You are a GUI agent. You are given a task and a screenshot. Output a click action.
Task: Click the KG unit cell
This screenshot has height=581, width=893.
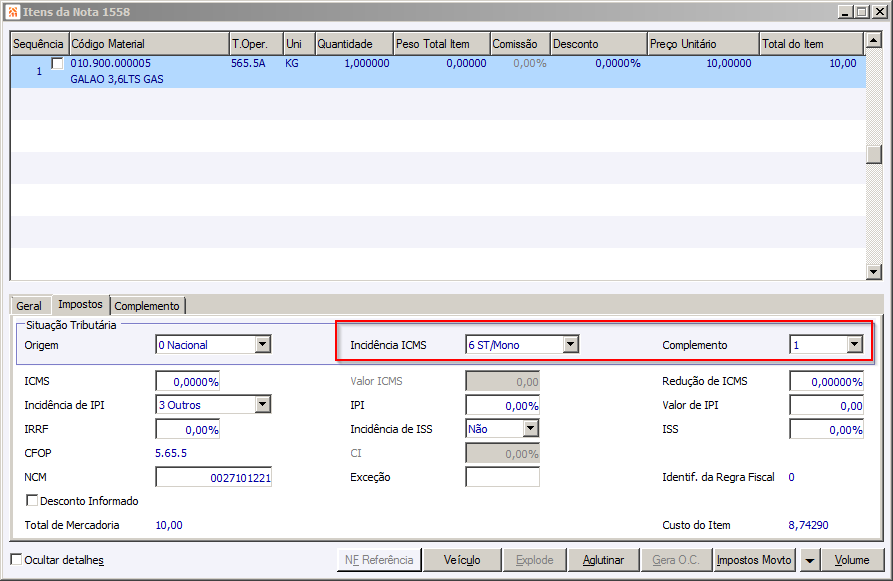pyautogui.click(x=292, y=63)
